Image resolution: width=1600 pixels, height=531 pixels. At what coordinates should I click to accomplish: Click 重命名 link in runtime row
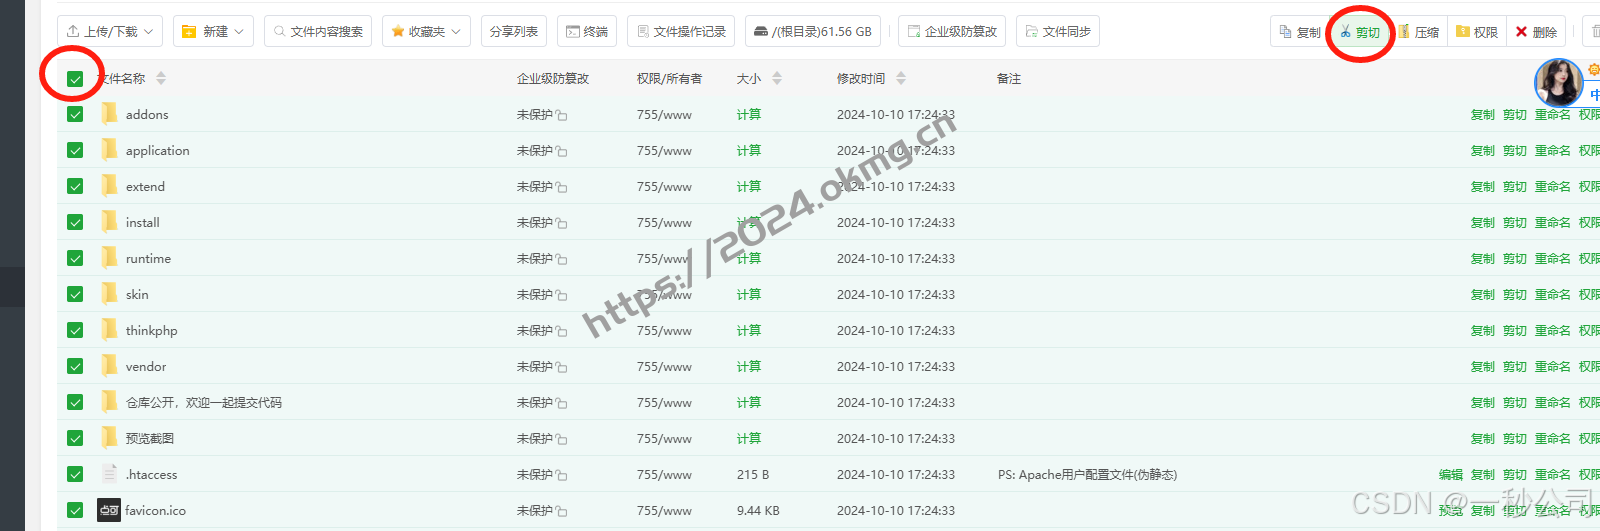(1553, 258)
